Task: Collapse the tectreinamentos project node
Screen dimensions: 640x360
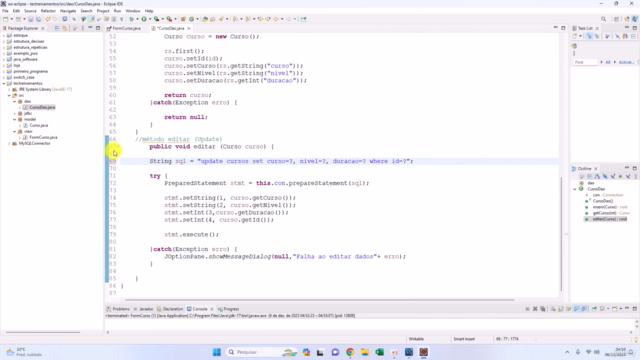Action: coord(4,83)
